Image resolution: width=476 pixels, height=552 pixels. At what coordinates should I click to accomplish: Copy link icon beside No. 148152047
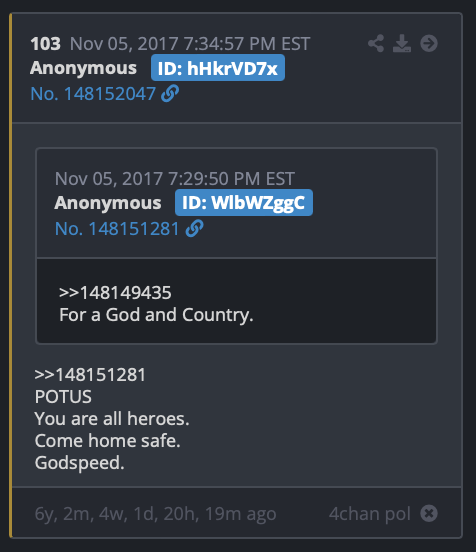170,94
